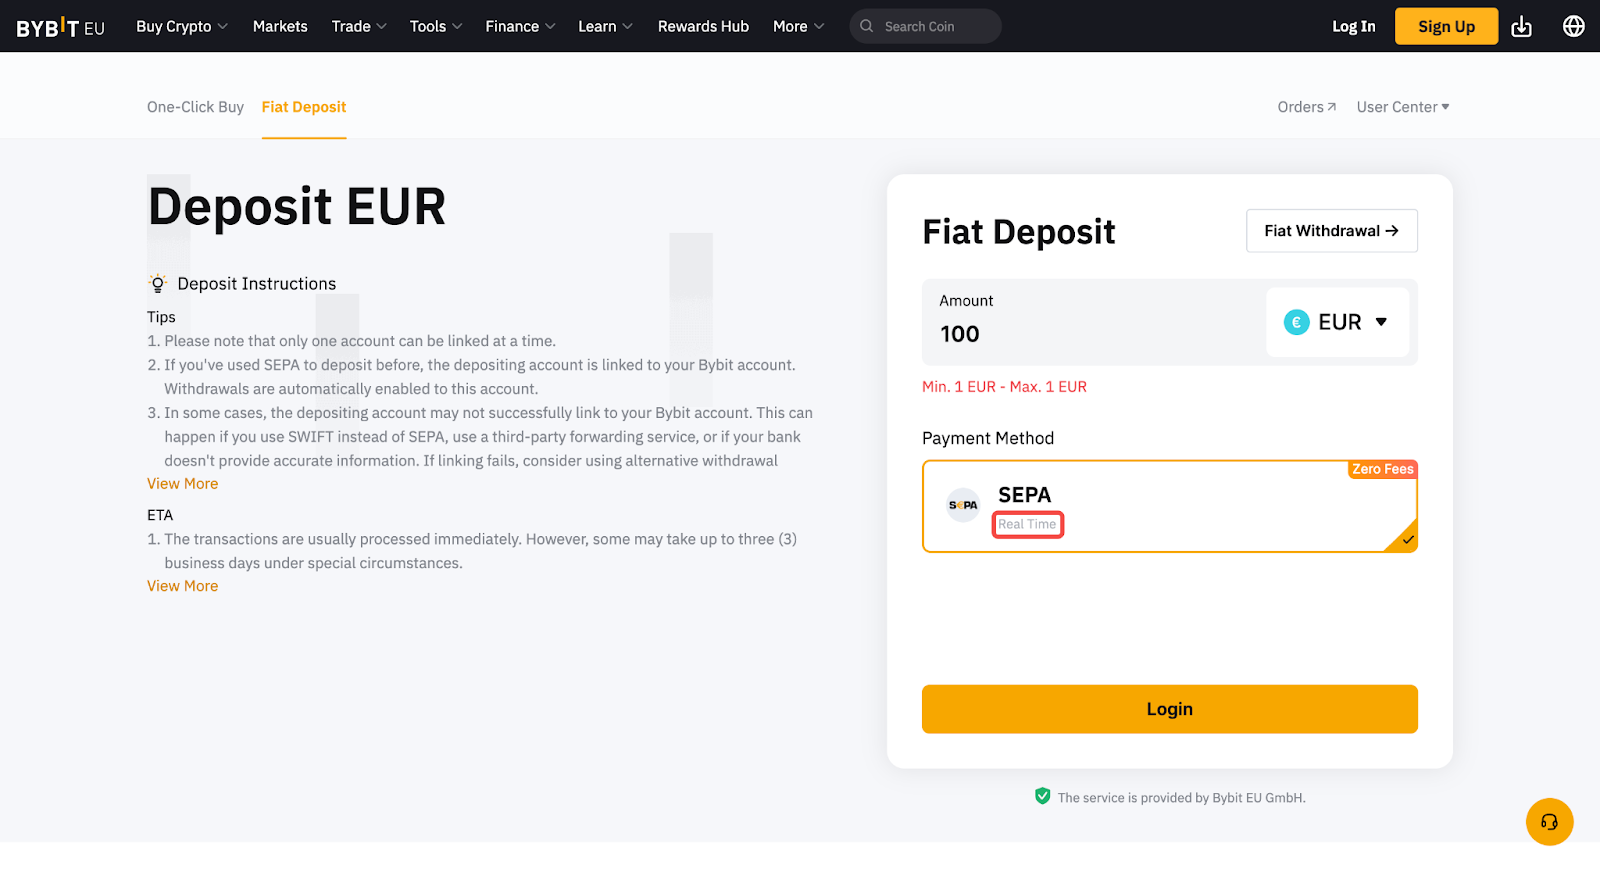Viewport: 1600px width, 872px height.
Task: Open the Markets menu item
Action: [280, 27]
